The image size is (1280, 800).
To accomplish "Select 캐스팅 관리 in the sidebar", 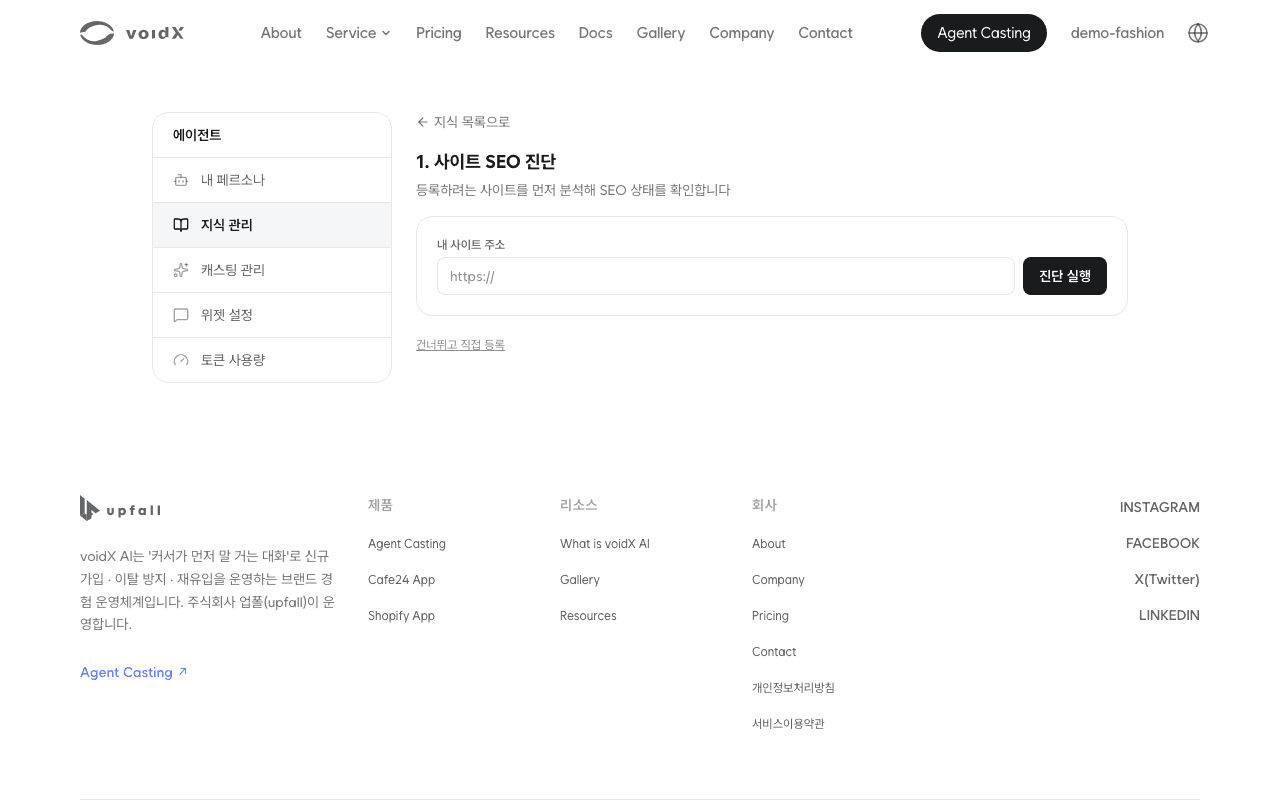I will tap(272, 270).
